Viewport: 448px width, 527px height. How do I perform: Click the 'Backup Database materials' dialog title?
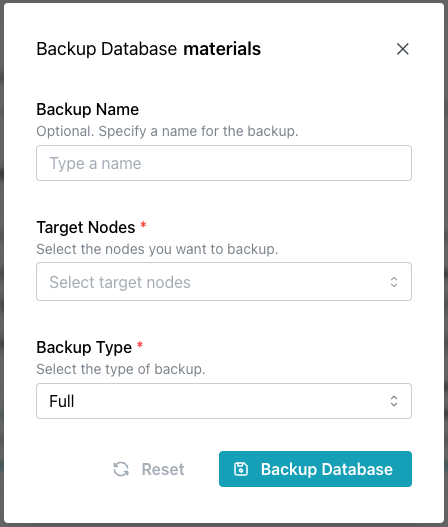(x=149, y=49)
